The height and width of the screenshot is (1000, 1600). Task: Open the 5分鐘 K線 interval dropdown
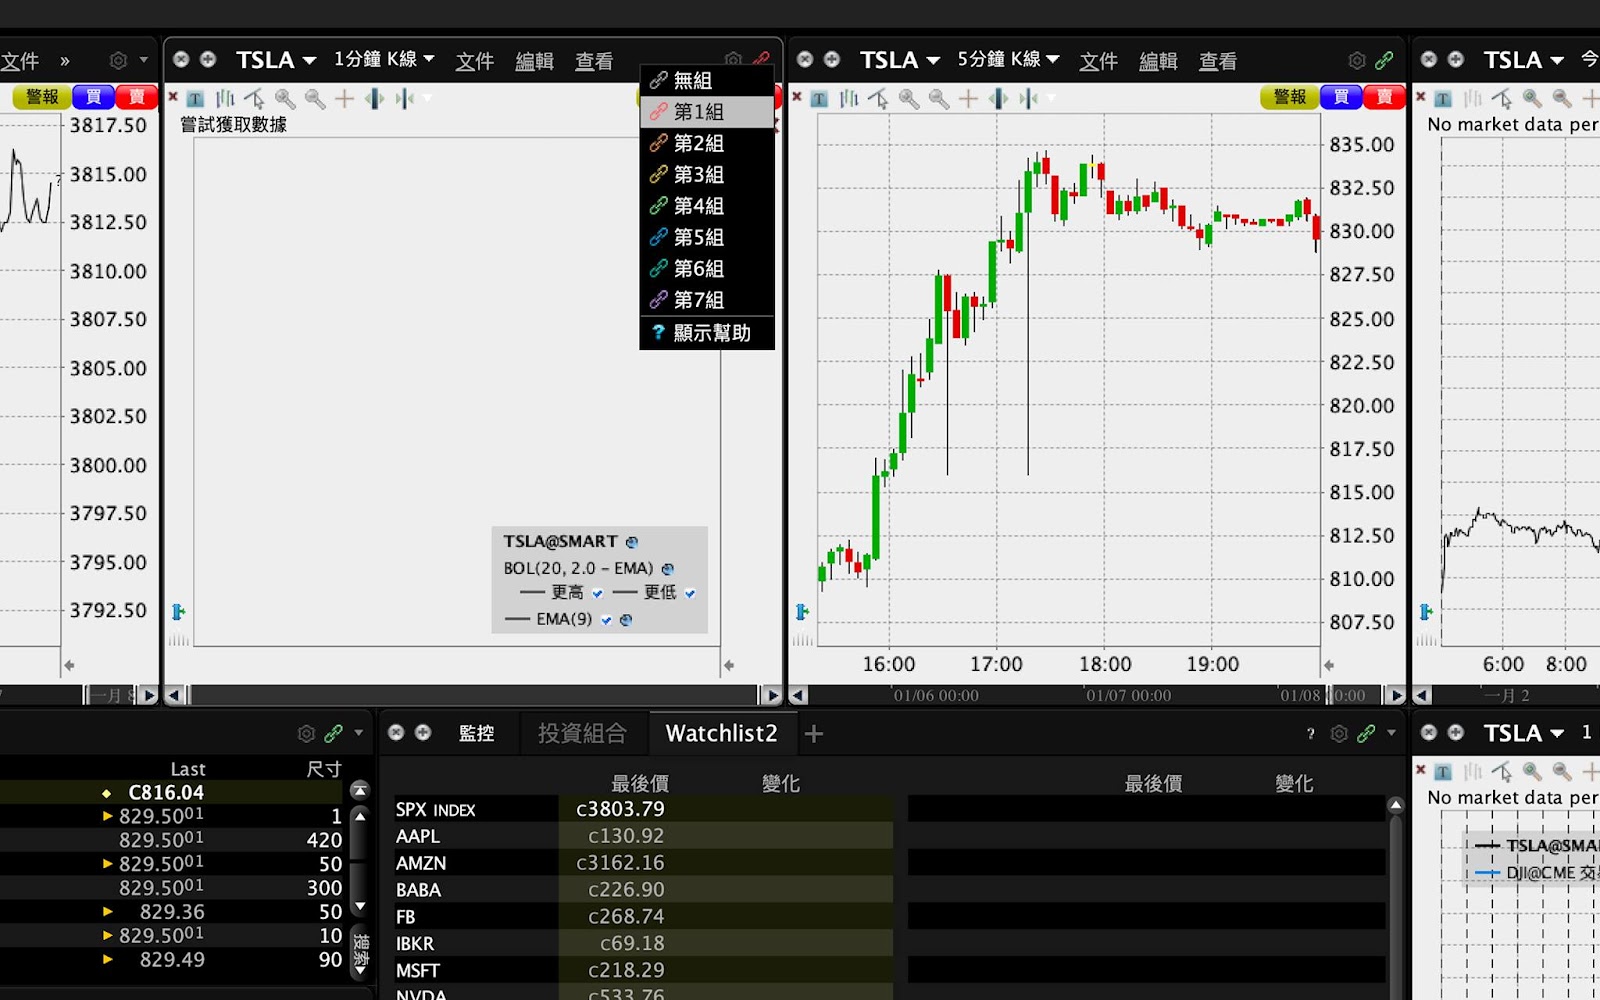[x=1008, y=60]
